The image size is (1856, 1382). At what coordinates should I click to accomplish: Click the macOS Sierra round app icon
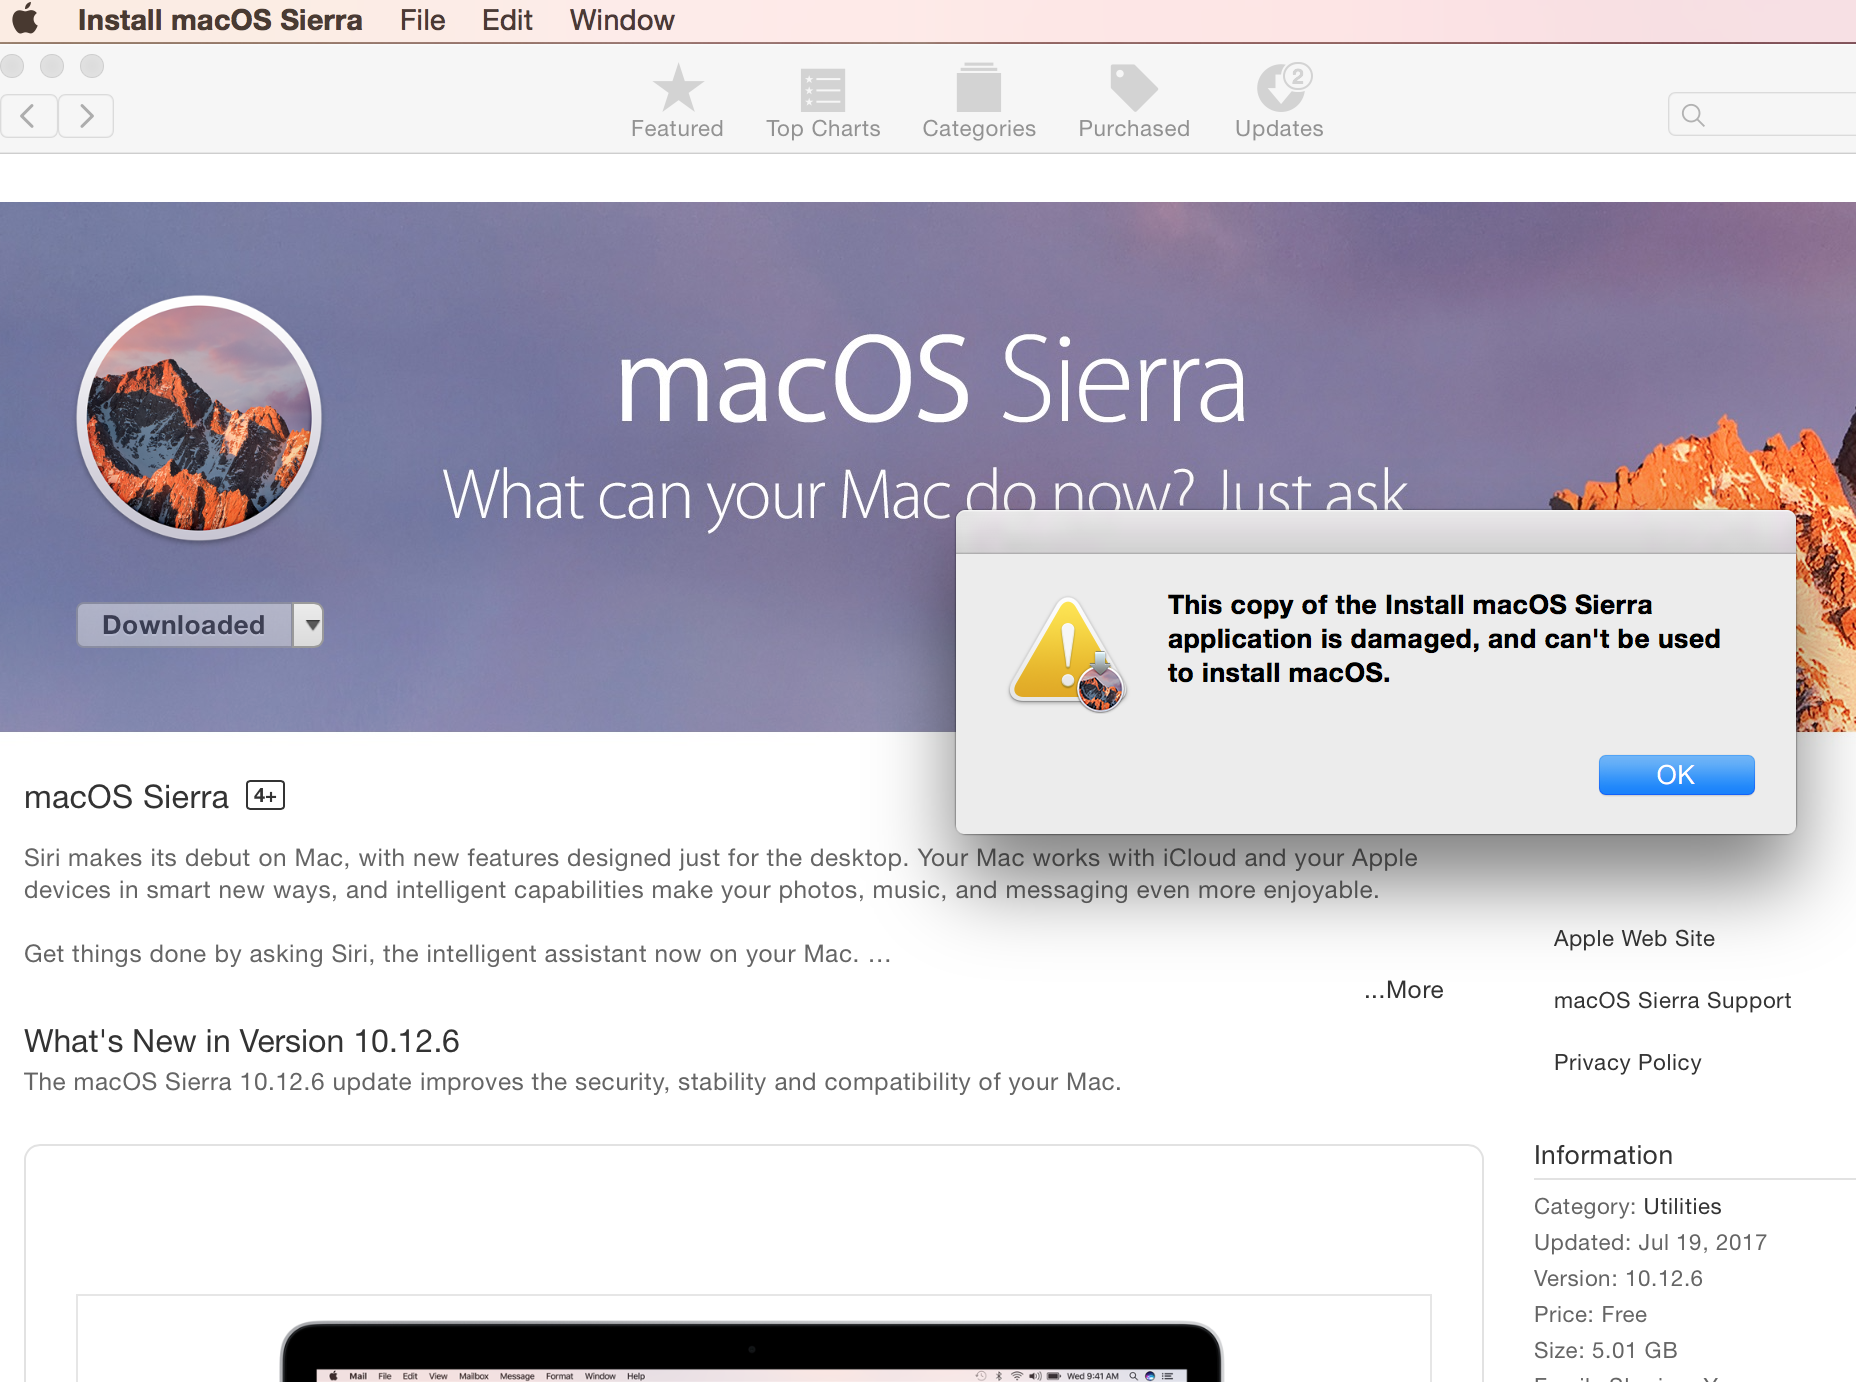[200, 418]
